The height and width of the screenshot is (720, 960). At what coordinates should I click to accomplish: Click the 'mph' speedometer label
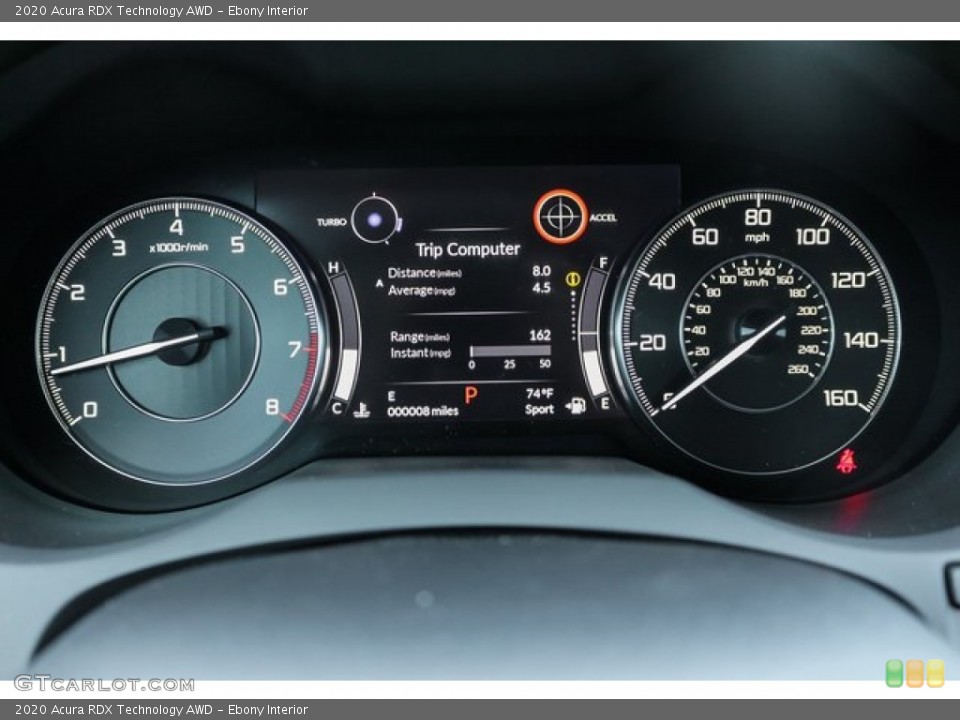(757, 237)
